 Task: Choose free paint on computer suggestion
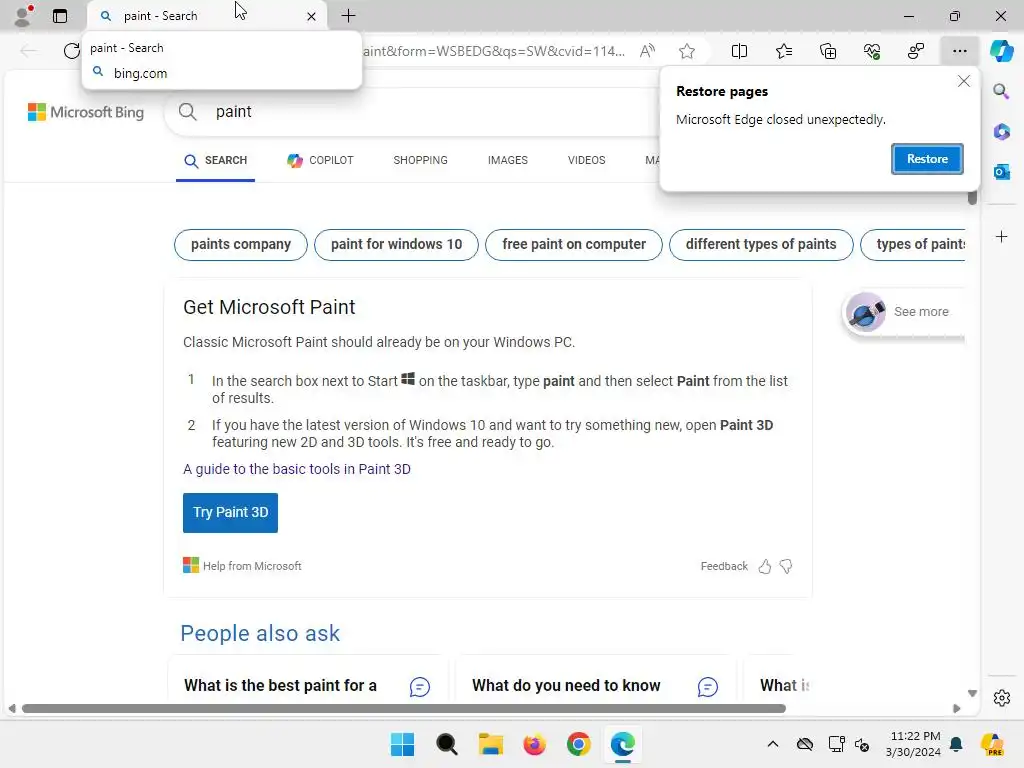(574, 245)
